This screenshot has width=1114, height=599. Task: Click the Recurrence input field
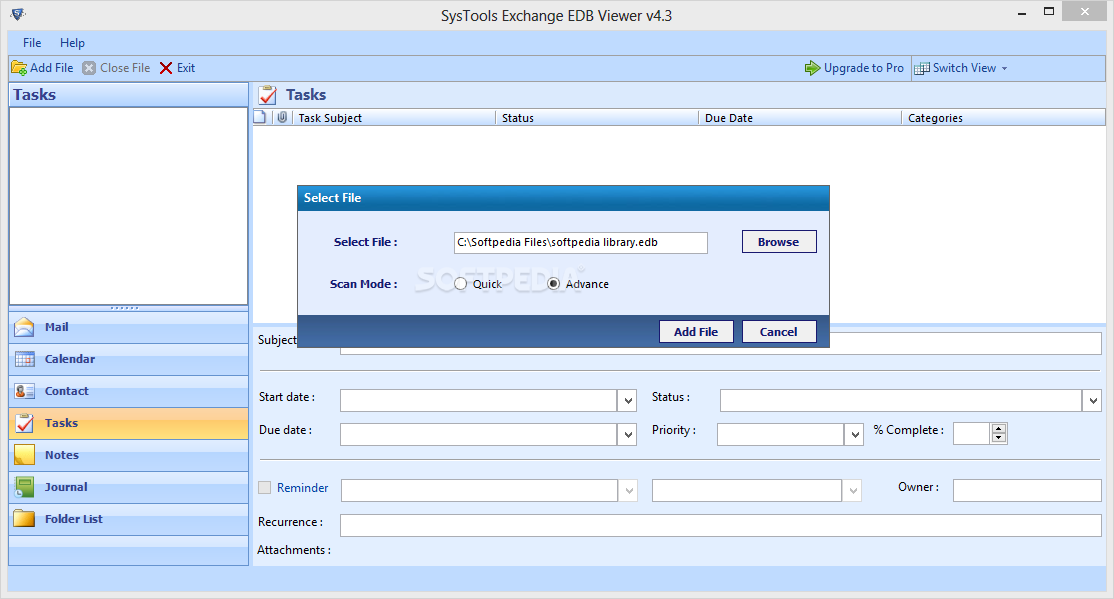(720, 525)
